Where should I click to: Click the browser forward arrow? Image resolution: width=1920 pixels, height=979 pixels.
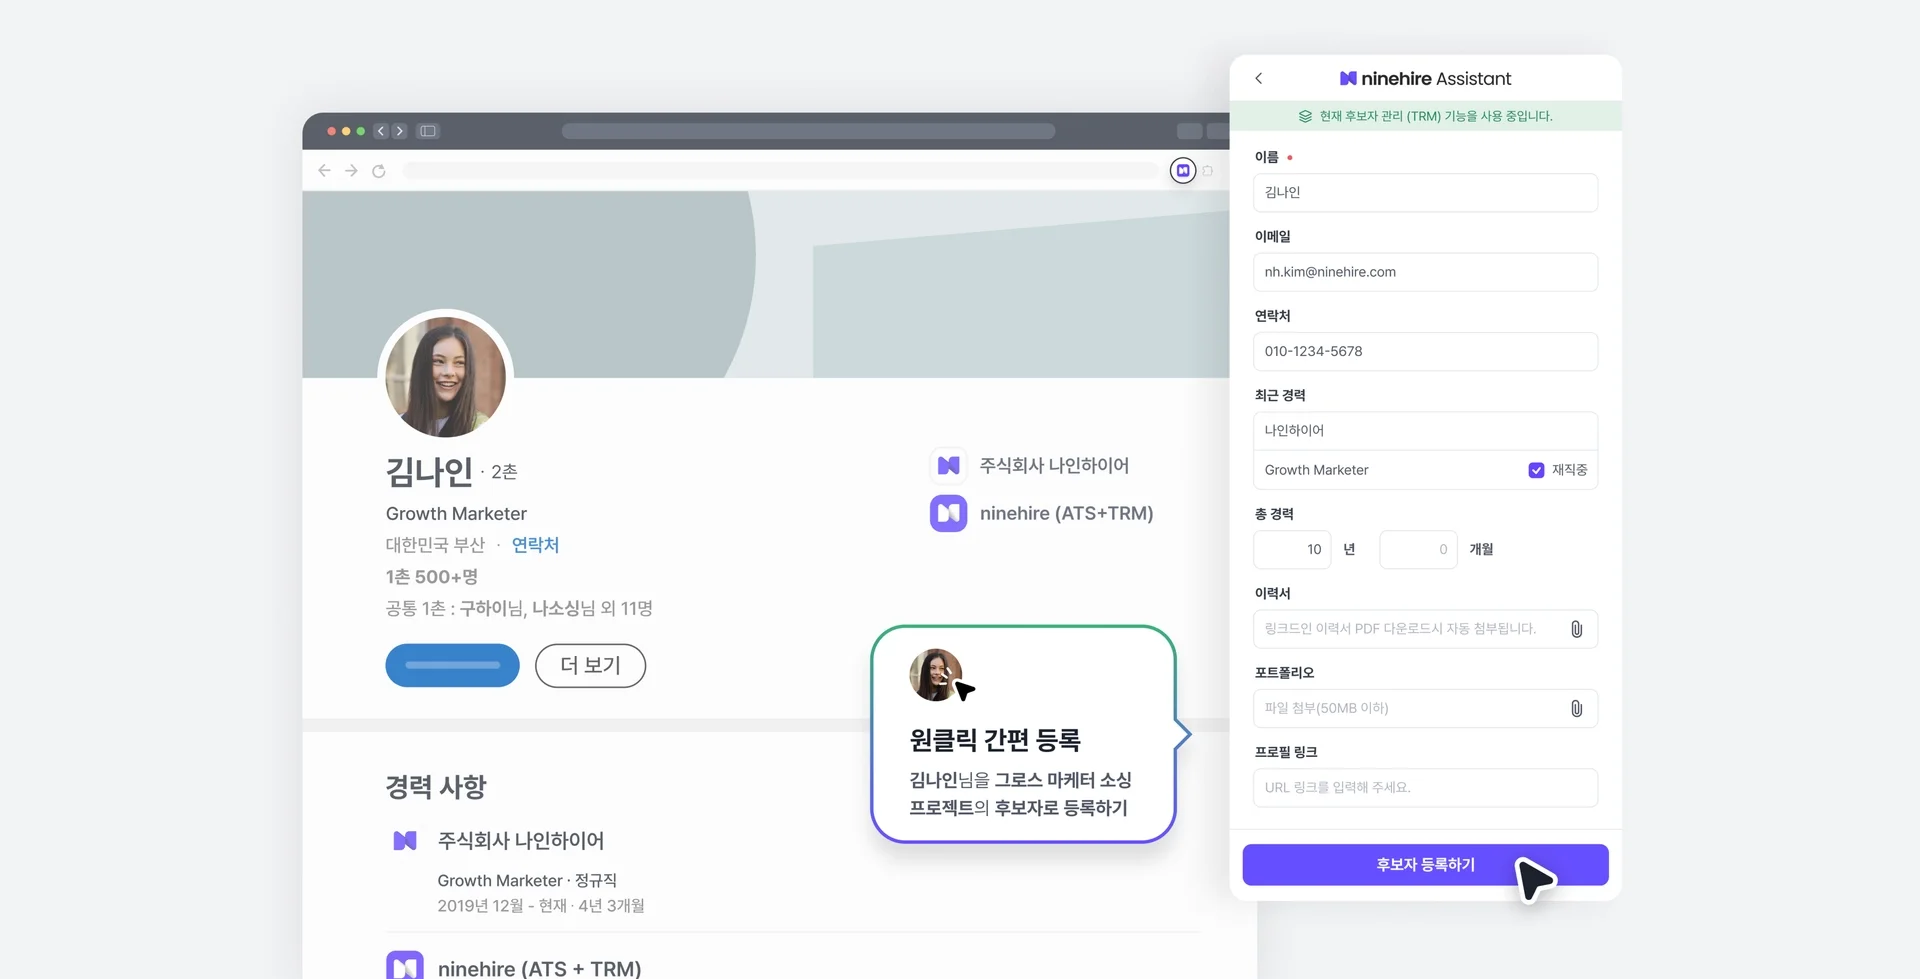click(x=351, y=171)
